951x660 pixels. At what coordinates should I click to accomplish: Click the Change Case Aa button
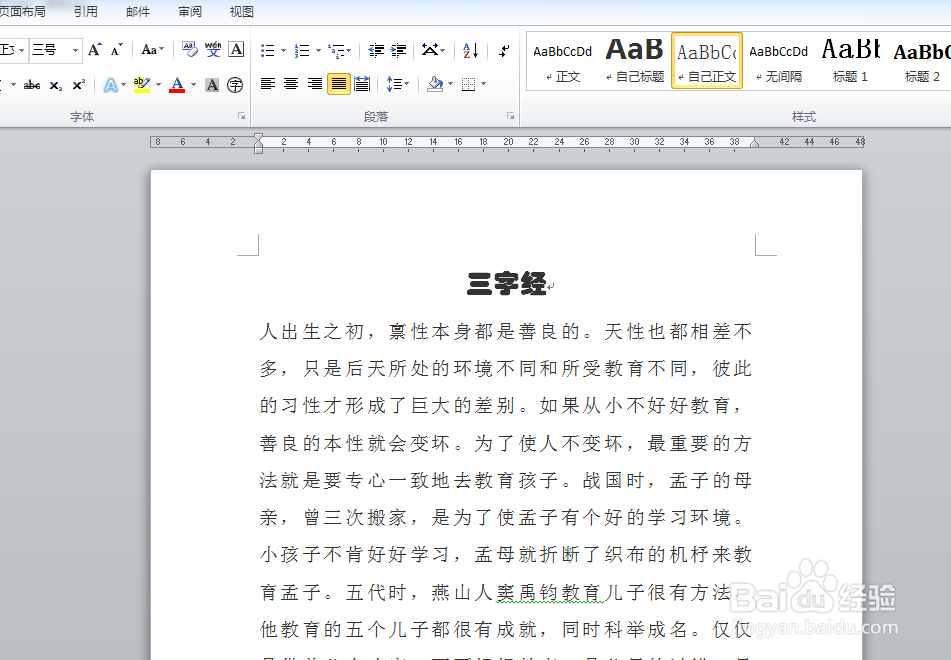tap(152, 50)
